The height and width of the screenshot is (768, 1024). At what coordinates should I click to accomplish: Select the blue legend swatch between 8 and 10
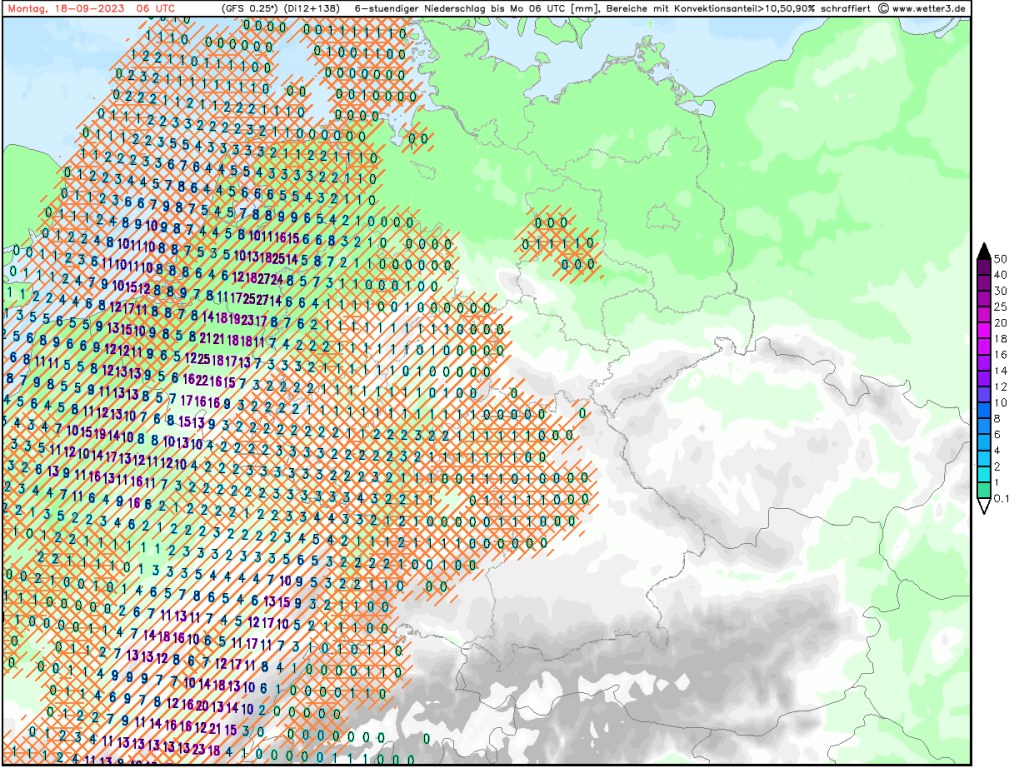(984, 410)
